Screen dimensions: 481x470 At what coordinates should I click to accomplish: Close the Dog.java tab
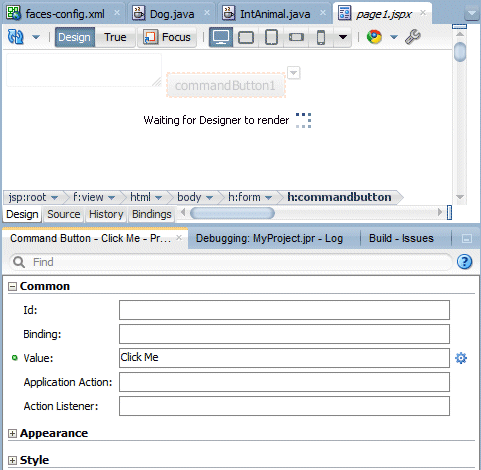207,13
